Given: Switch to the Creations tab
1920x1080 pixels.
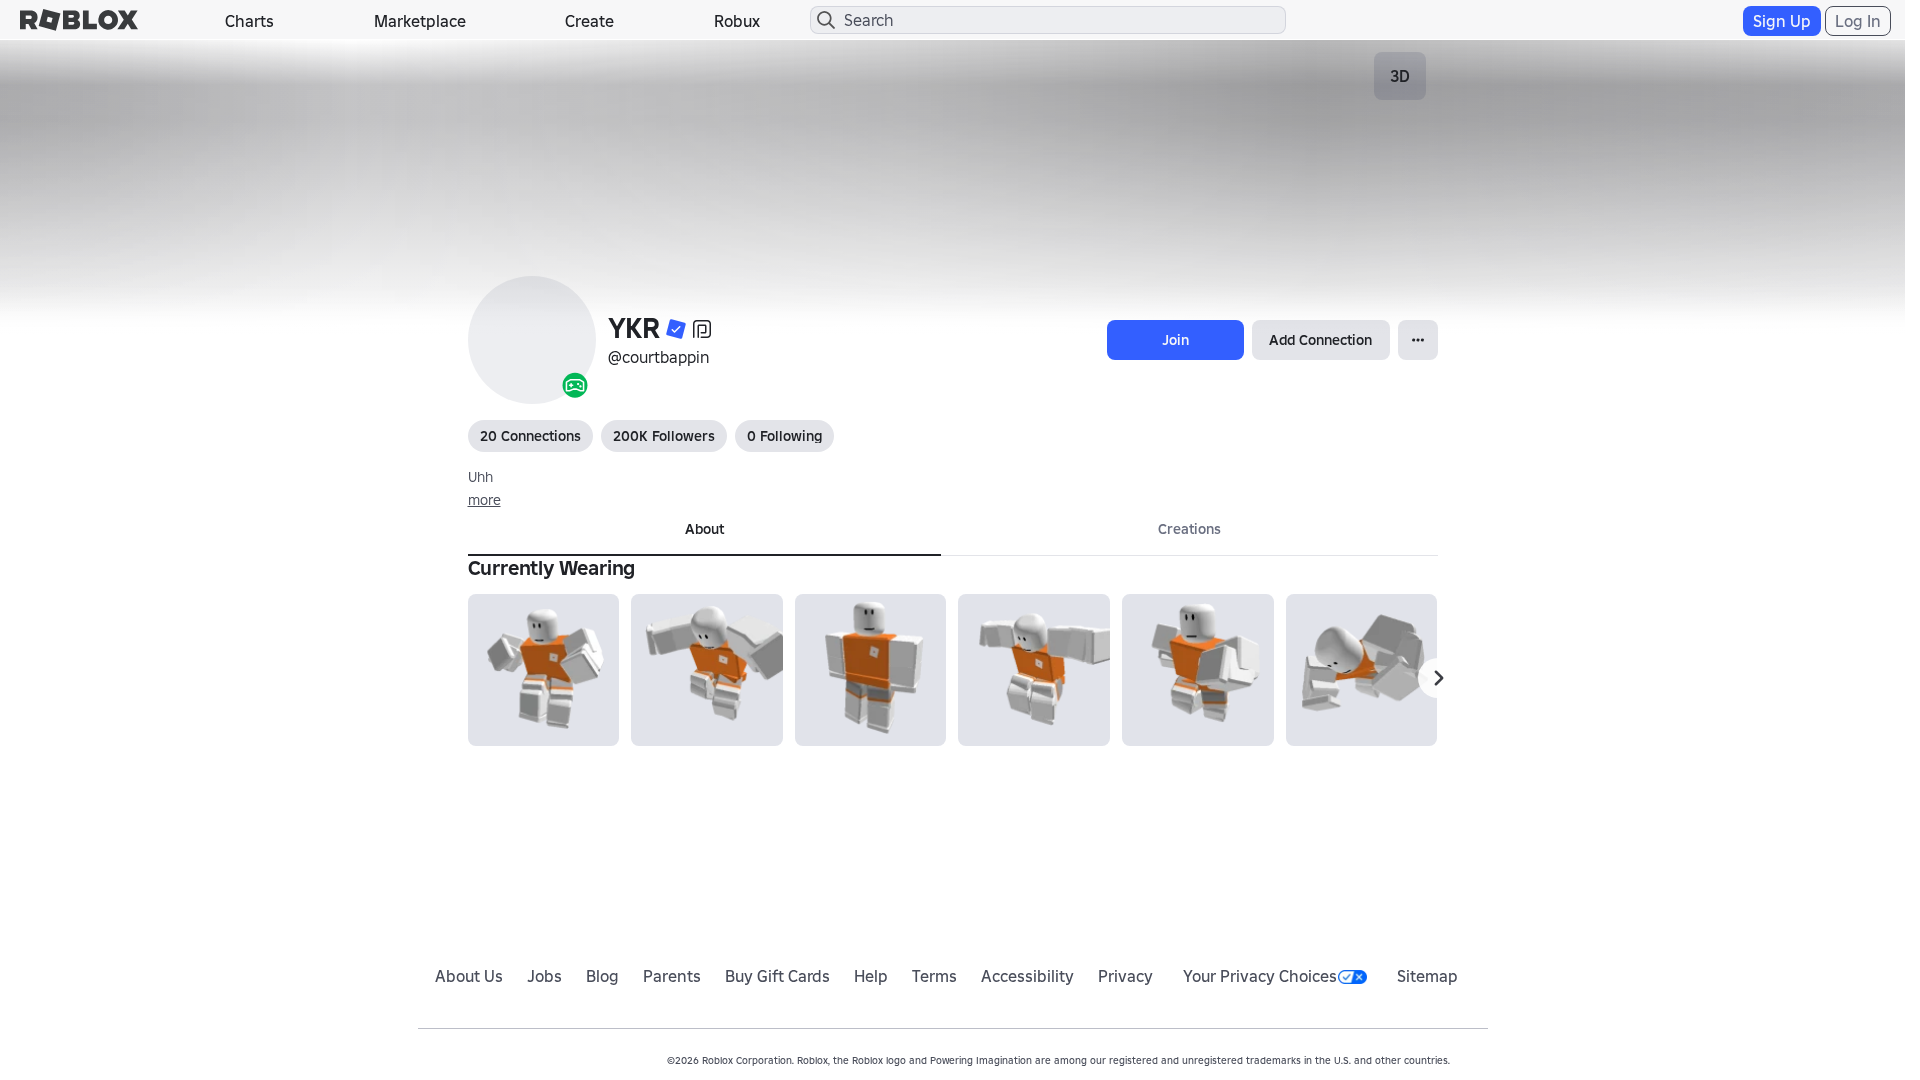Looking at the screenshot, I should (x=1189, y=530).
